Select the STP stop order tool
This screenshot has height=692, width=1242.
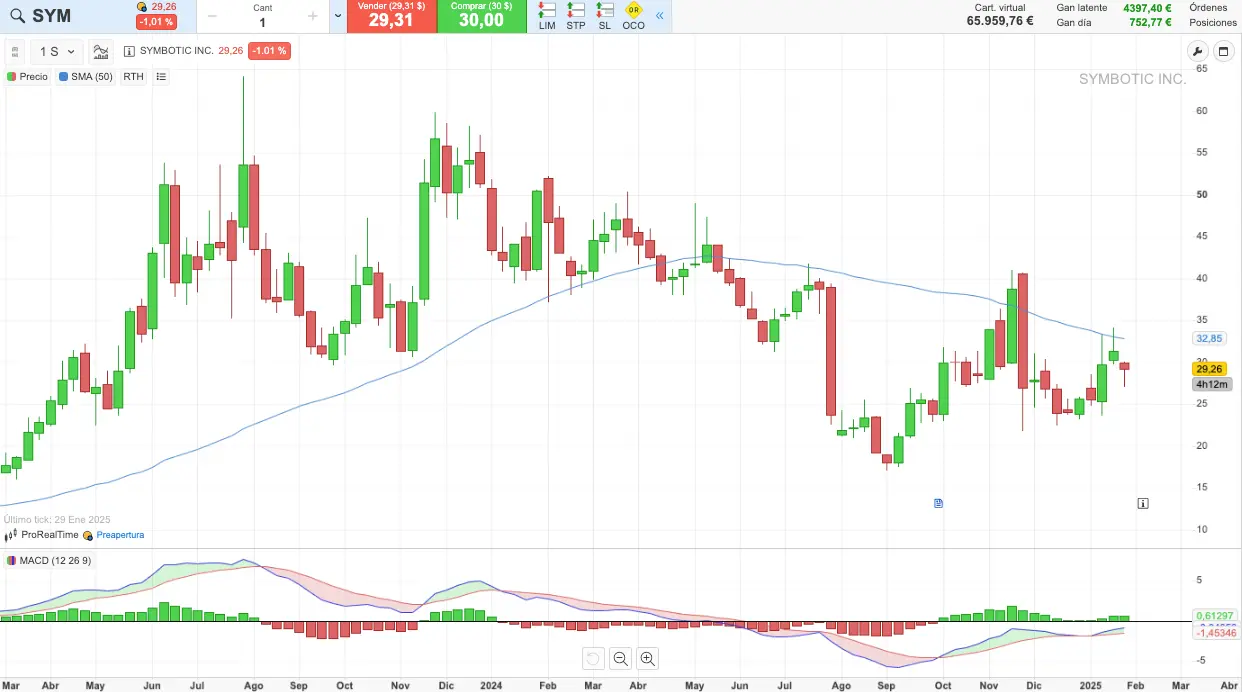click(x=576, y=16)
